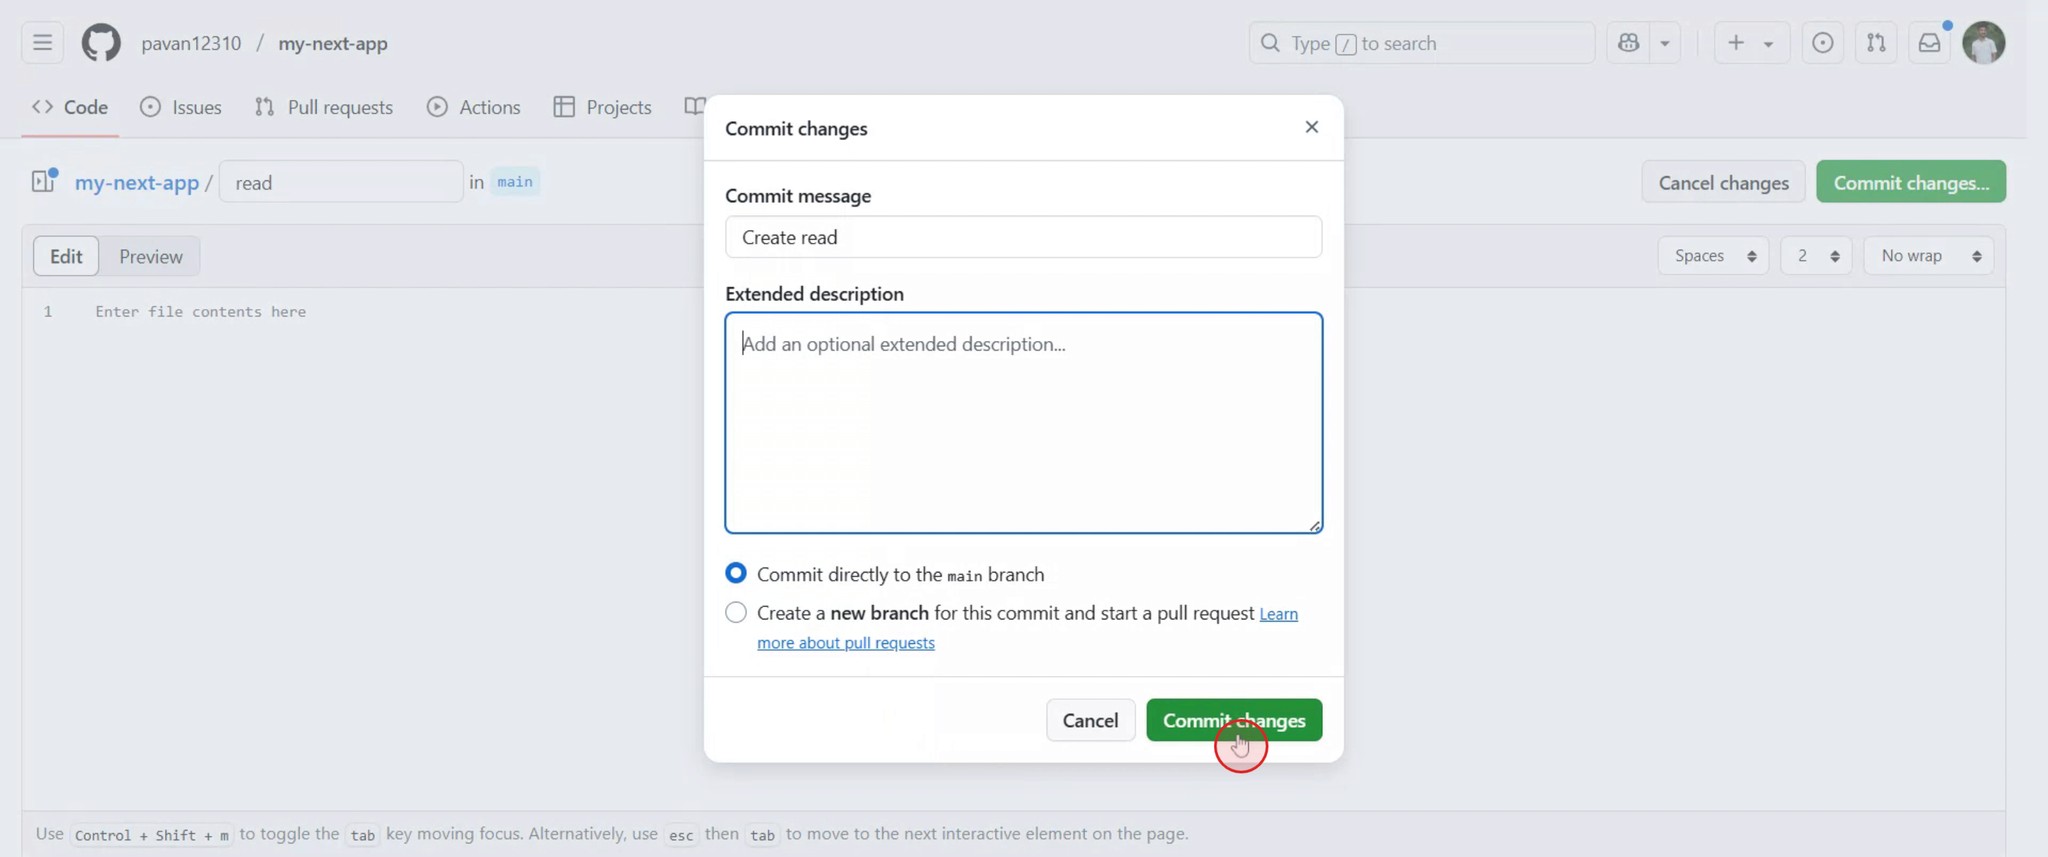Open GitHub Copilot chat icon
The image size is (2048, 857).
point(1629,43)
